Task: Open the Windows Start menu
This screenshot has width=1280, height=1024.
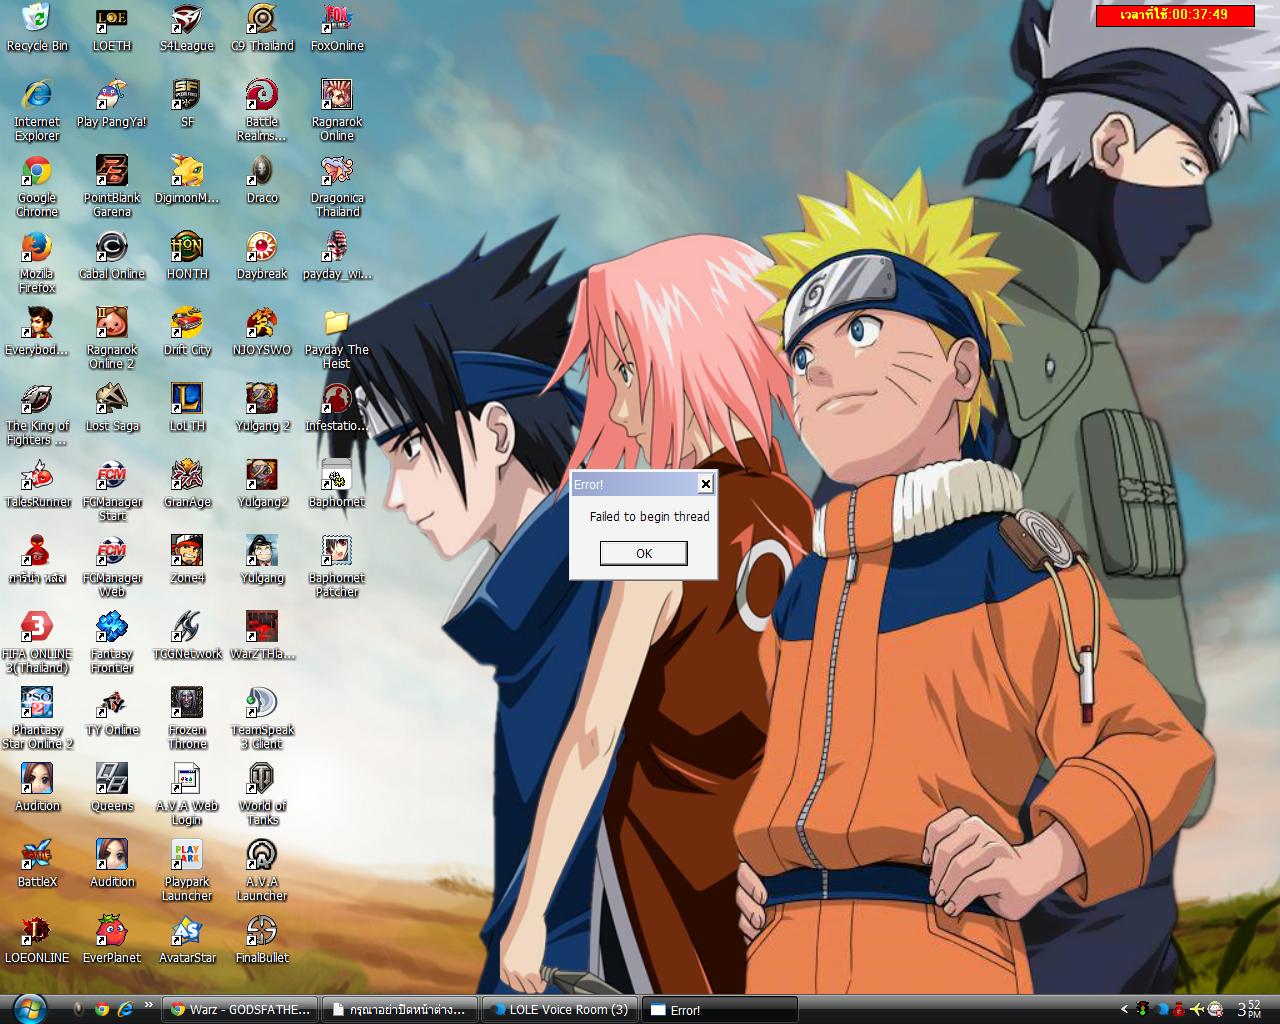Action: (x=29, y=1008)
